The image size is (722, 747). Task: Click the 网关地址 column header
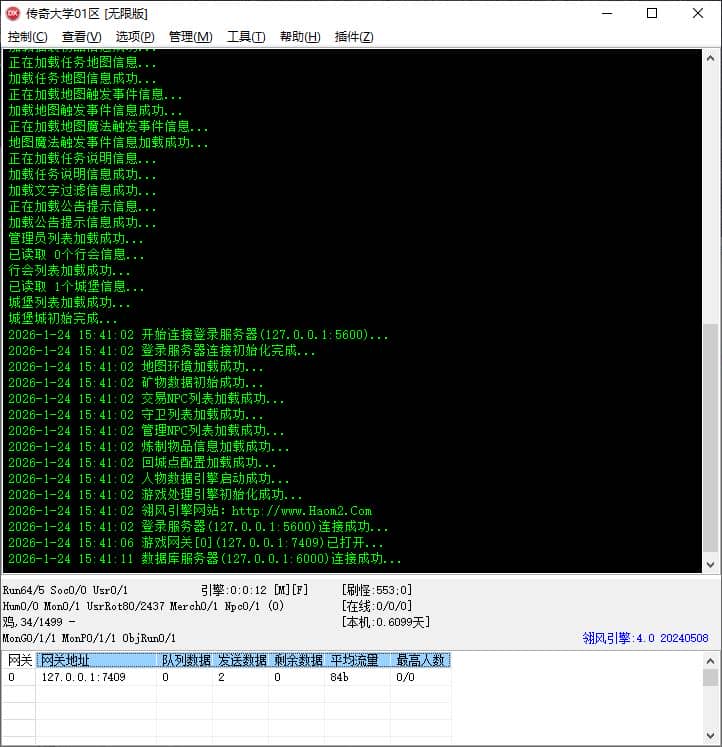96,660
